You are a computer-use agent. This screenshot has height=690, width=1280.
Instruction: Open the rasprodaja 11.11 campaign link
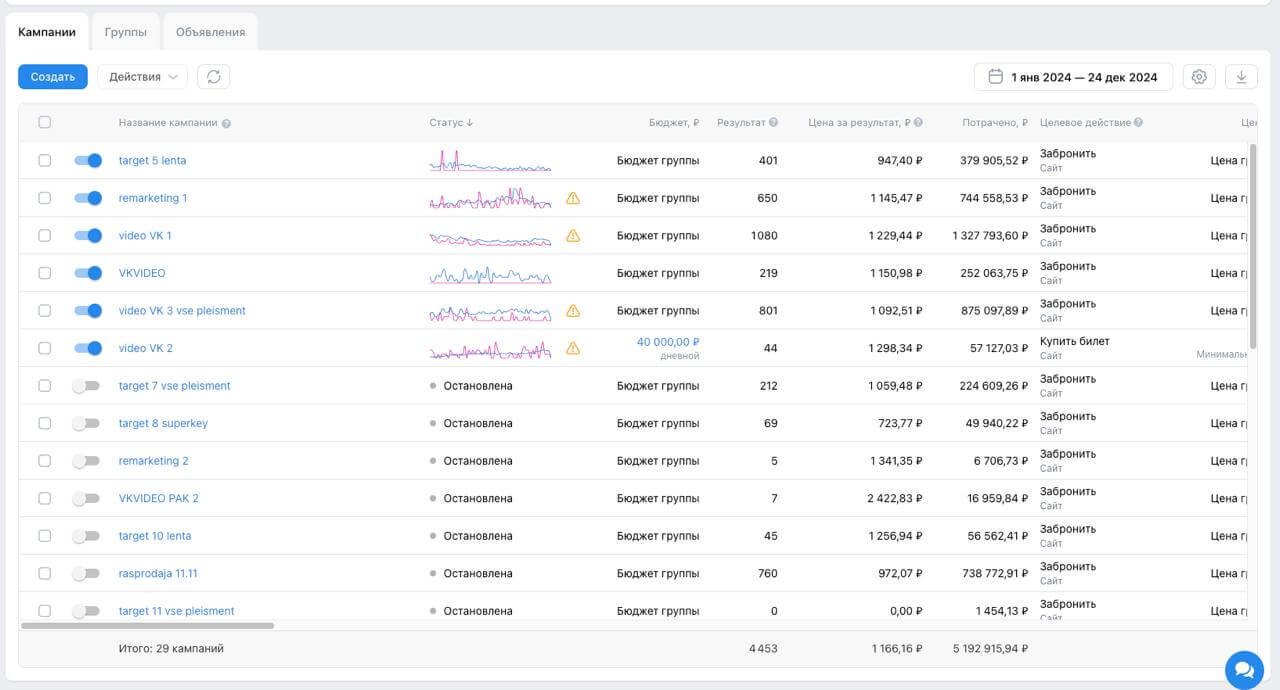coord(158,573)
